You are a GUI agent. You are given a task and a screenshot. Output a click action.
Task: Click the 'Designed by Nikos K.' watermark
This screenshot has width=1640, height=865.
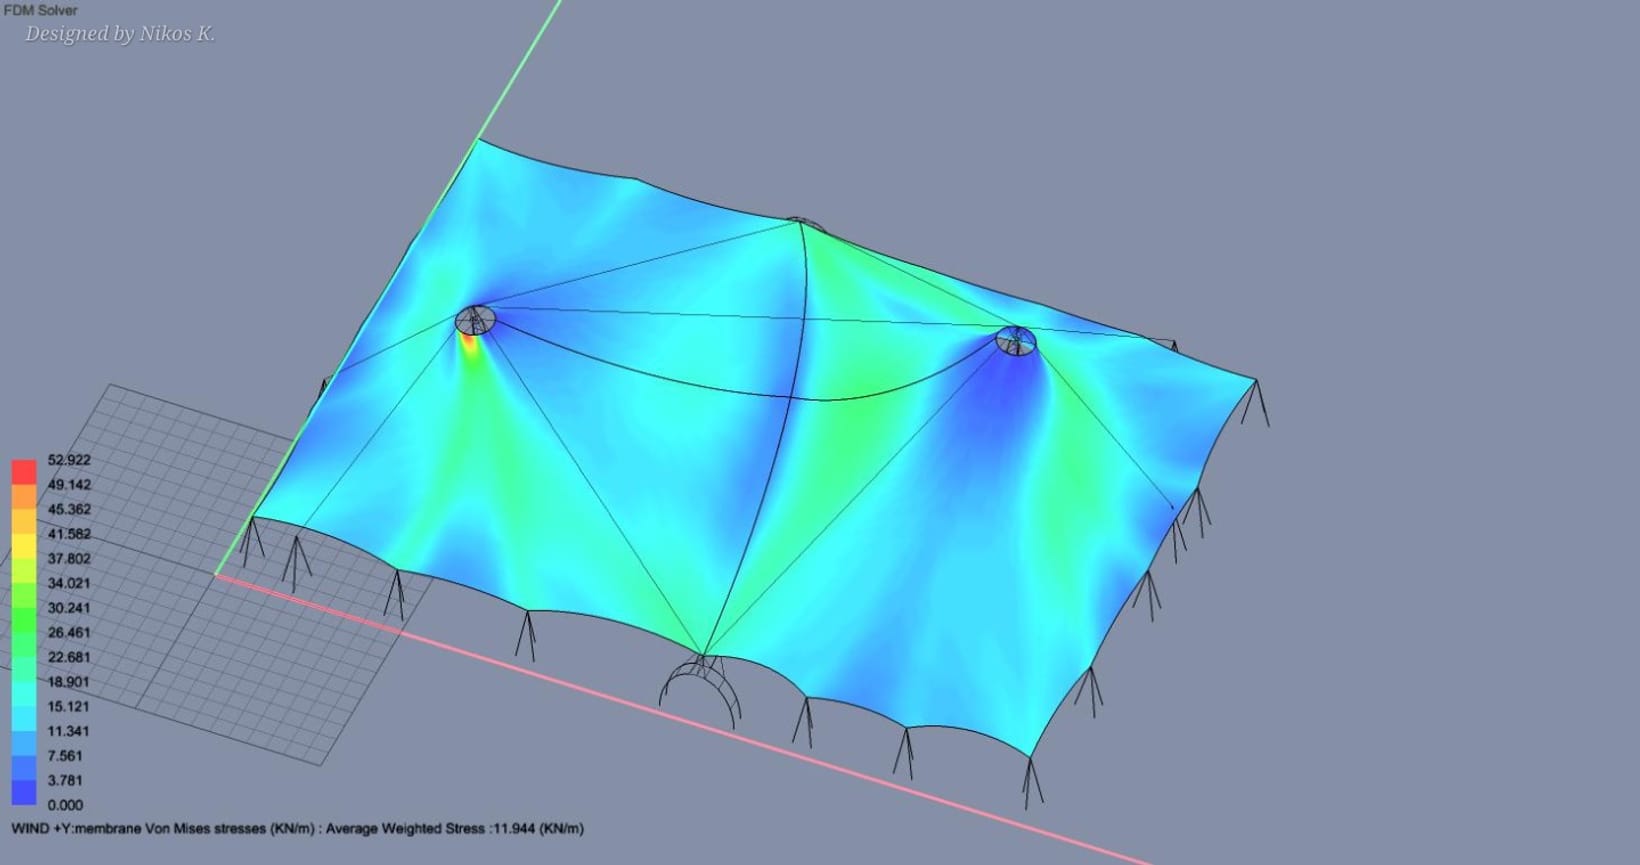(120, 34)
